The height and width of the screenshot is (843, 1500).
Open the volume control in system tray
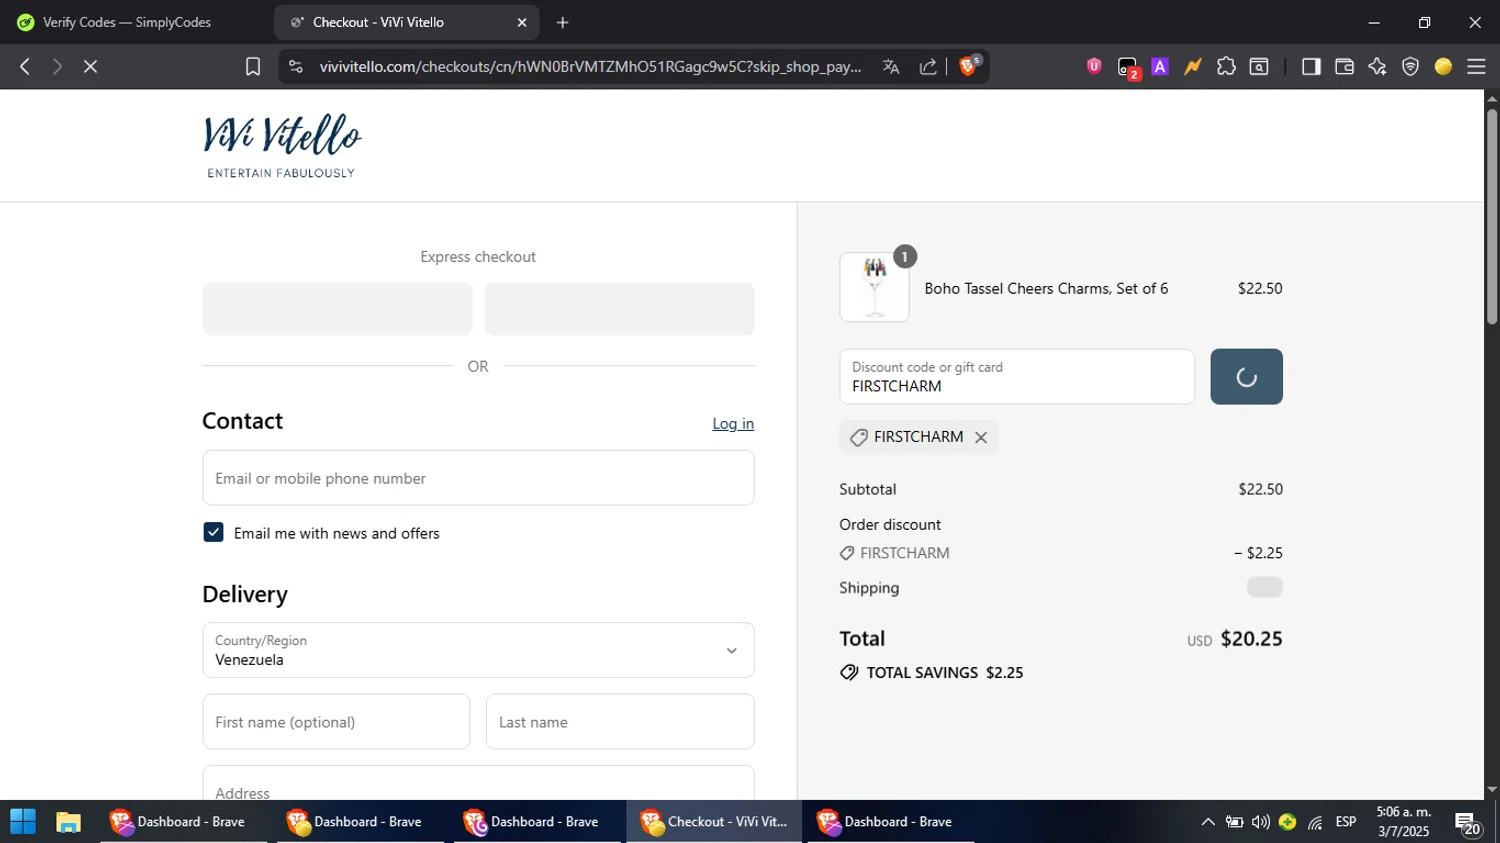click(x=1261, y=822)
